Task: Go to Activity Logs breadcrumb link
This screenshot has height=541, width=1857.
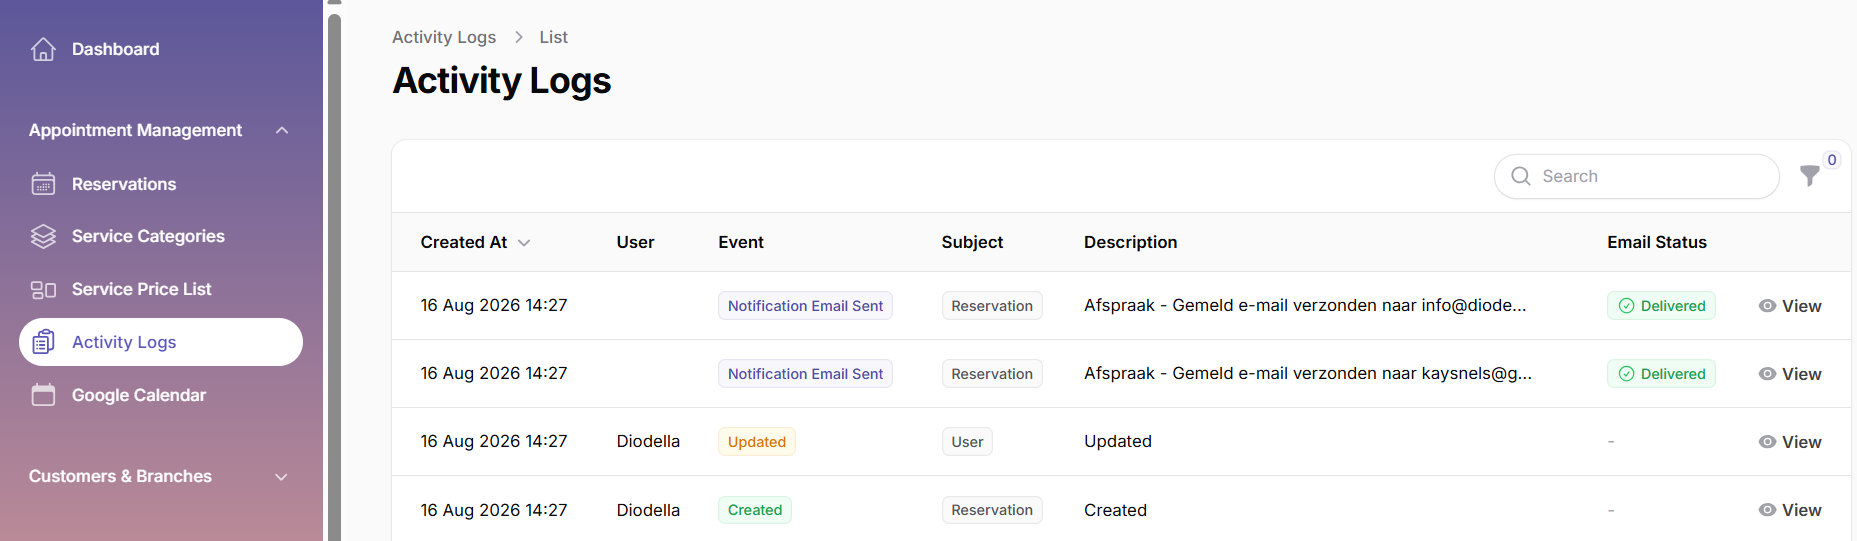Action: 444,37
